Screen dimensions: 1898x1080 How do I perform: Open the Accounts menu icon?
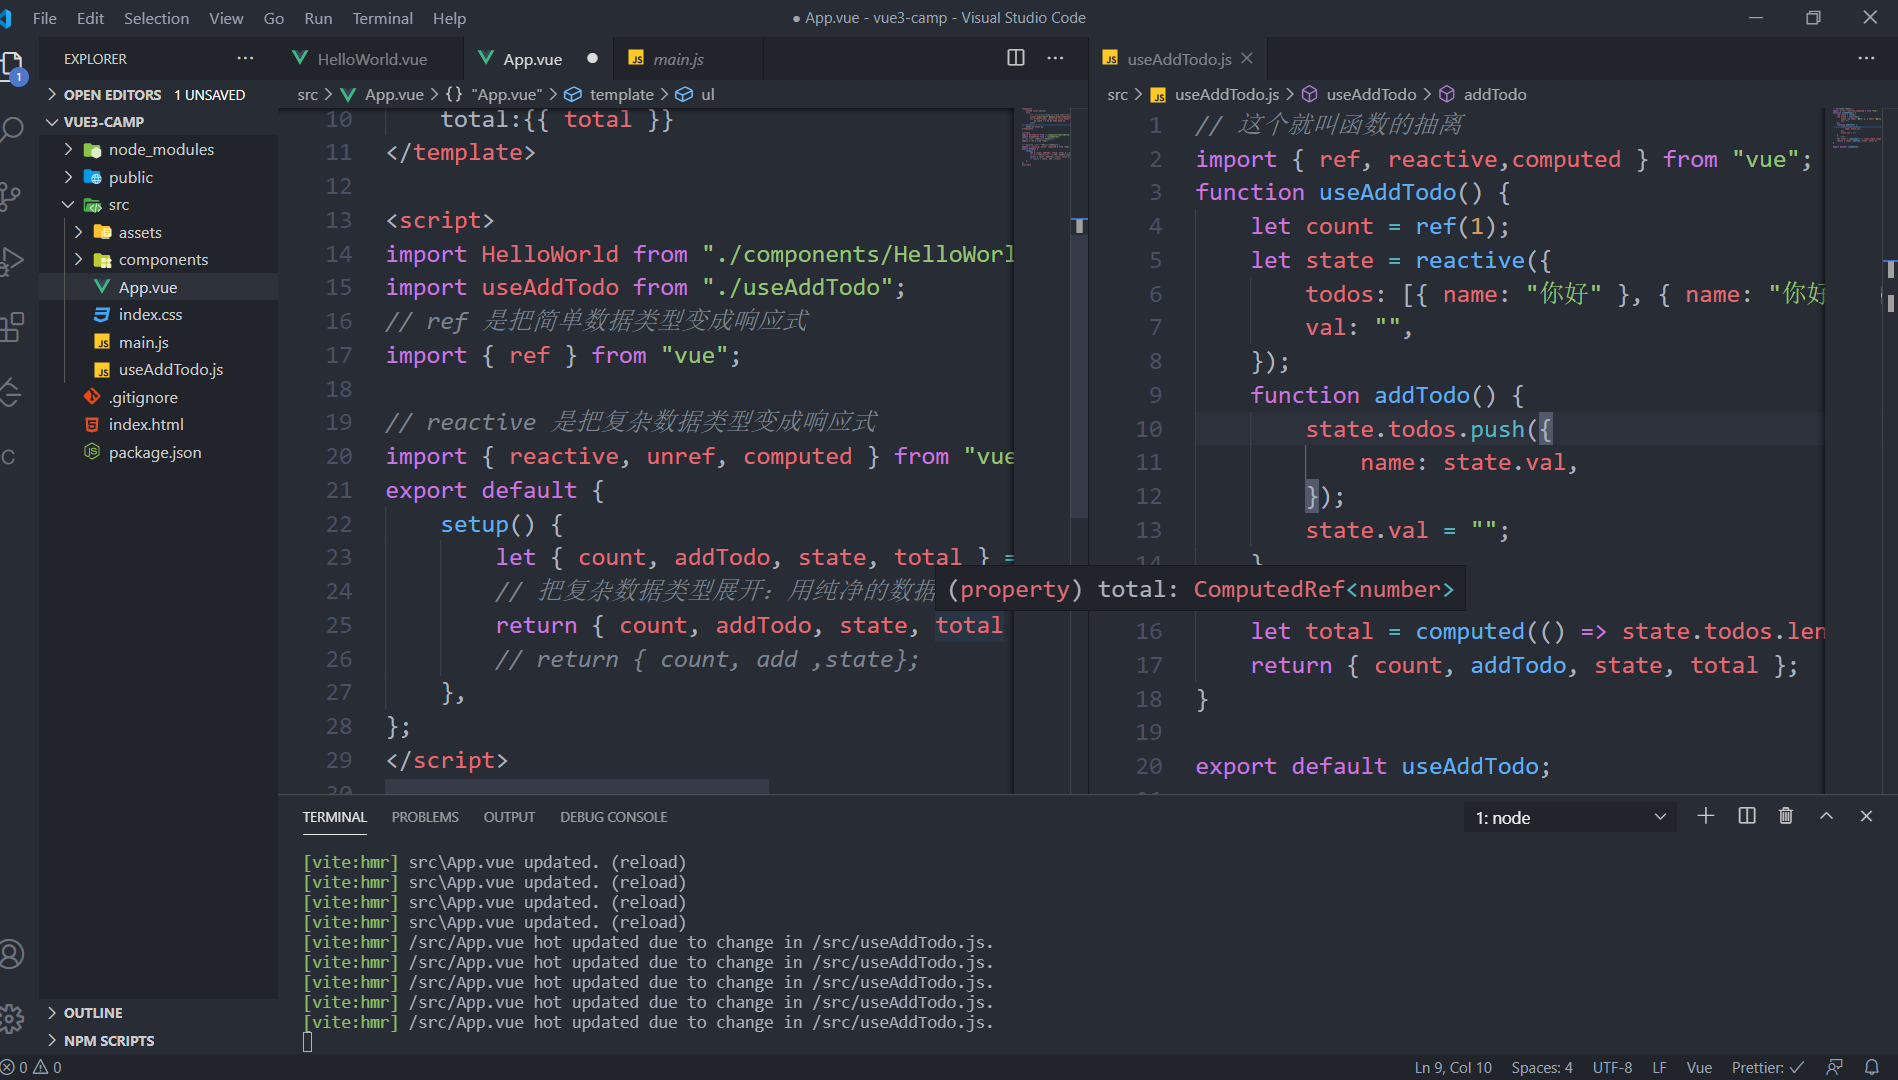(x=12, y=954)
